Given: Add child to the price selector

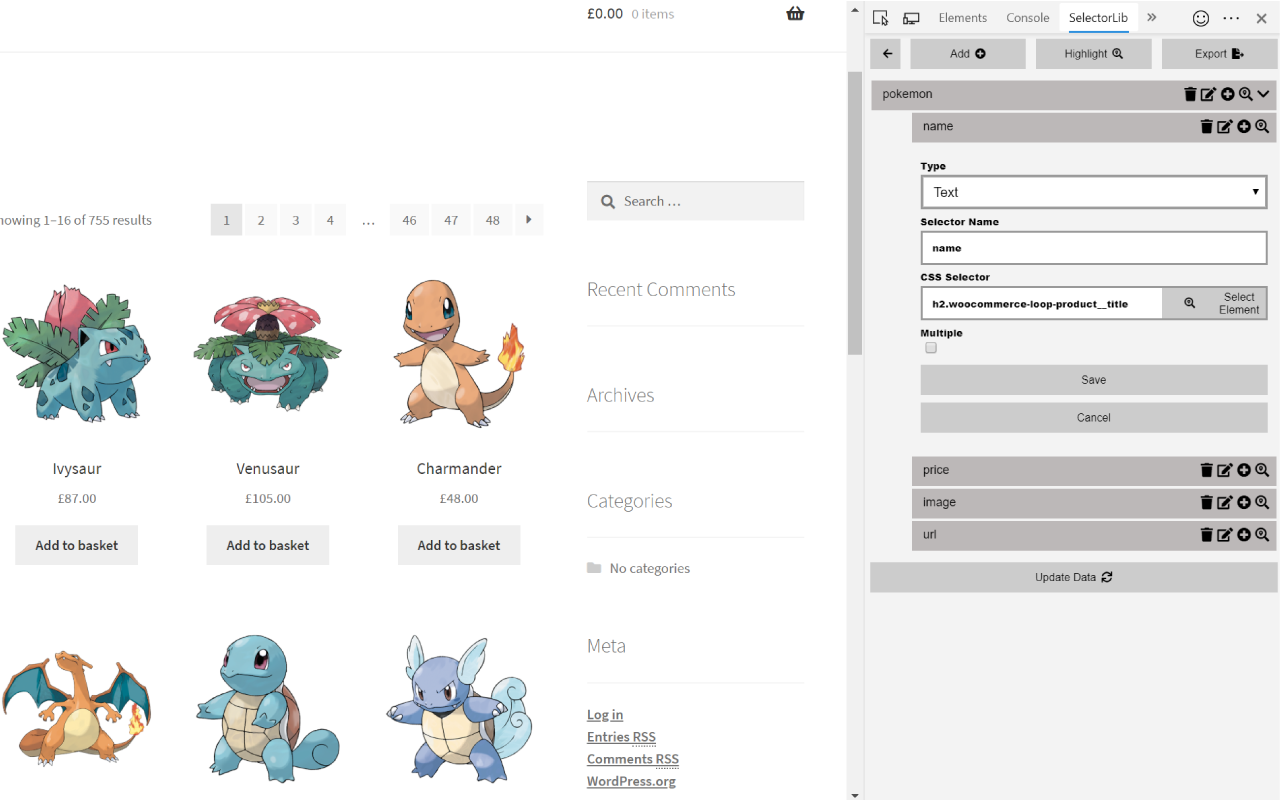Looking at the screenshot, I should pyautogui.click(x=1244, y=470).
